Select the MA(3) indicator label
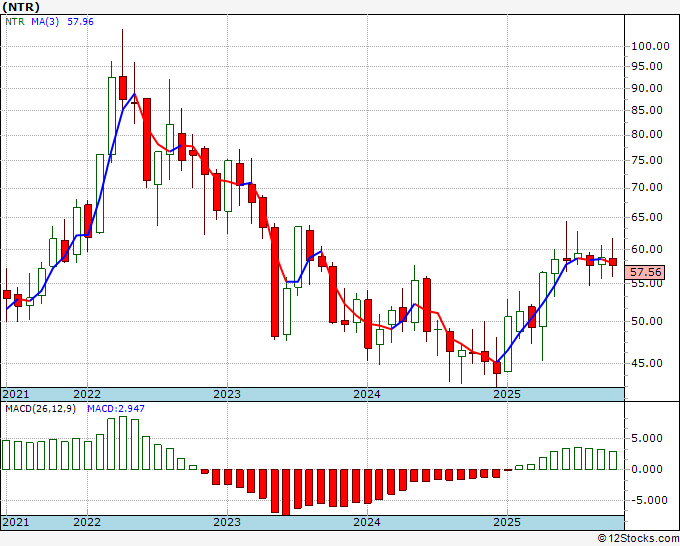 [x=45, y=22]
